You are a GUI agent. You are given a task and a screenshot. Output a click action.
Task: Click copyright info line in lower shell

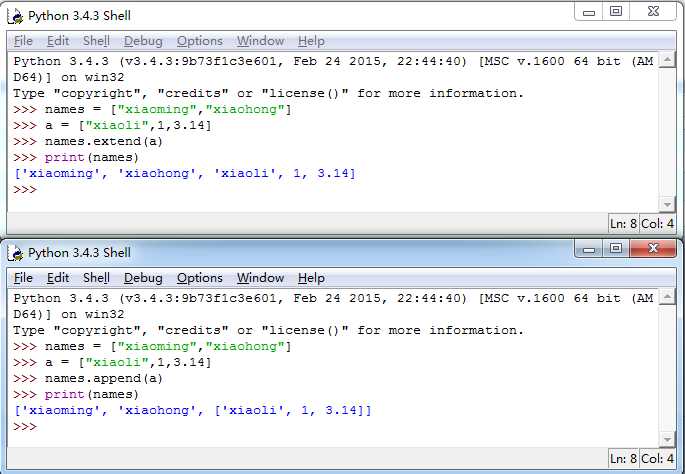click(268, 330)
